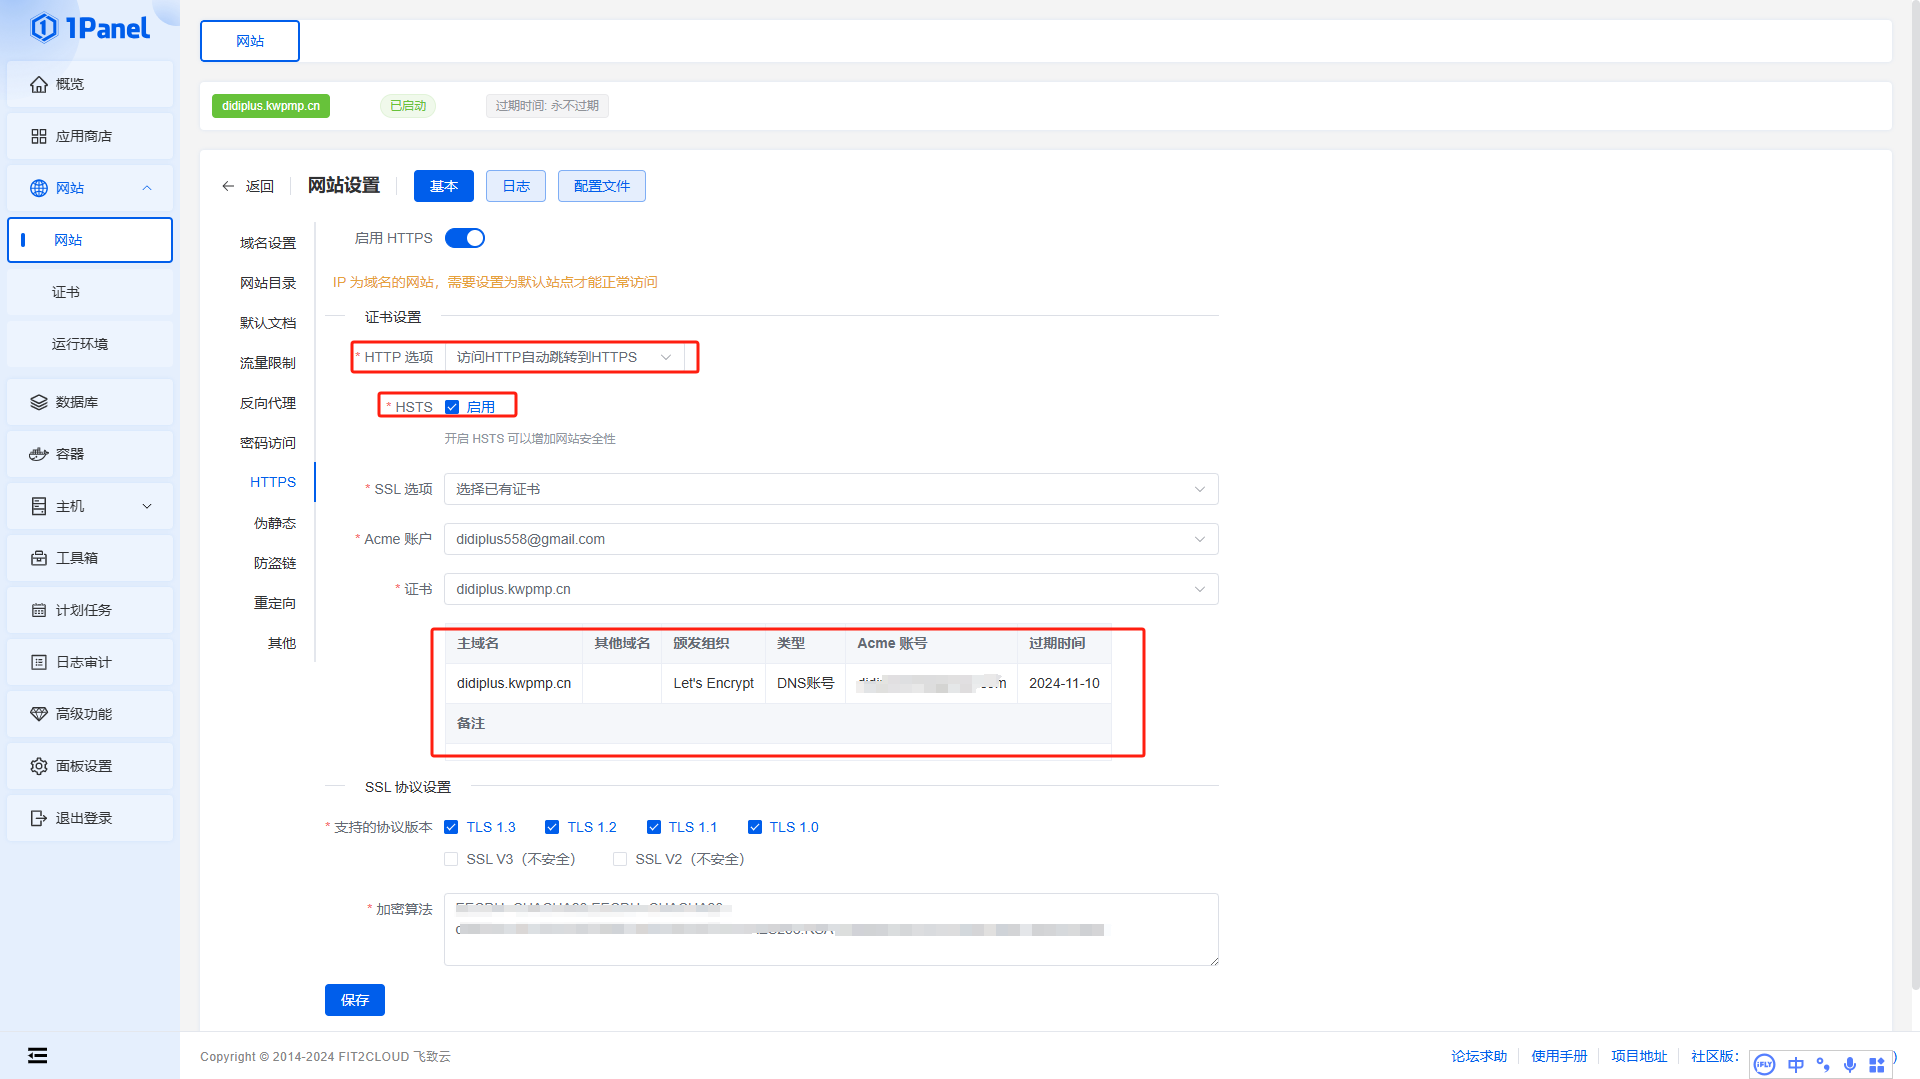Enable the SSL V3 (不安全) checkbox
The image size is (1920, 1079).
(451, 859)
